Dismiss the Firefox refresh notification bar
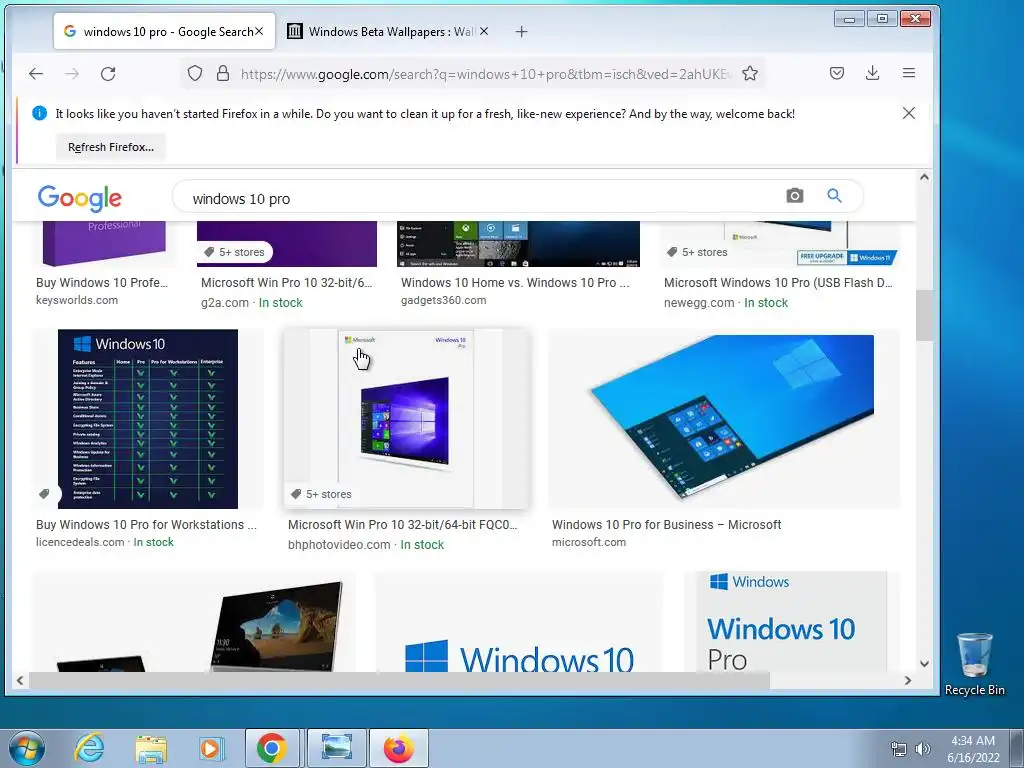1024x768 pixels. [x=908, y=113]
